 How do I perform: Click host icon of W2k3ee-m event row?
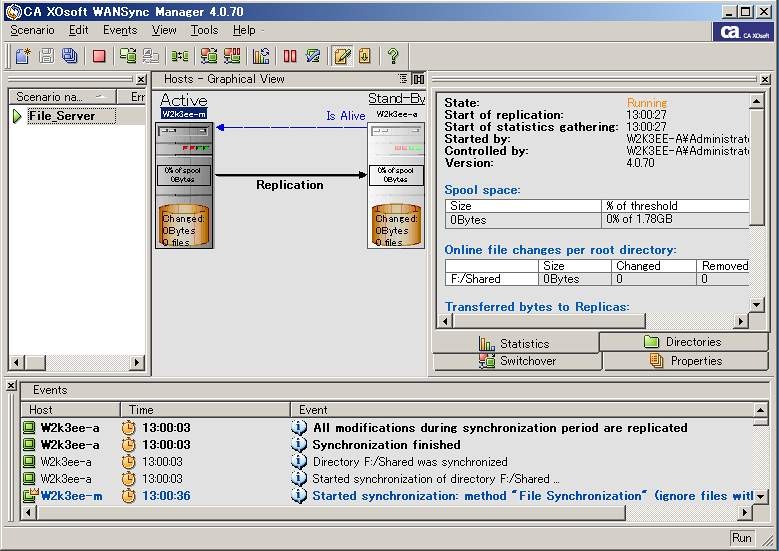tap(30, 495)
